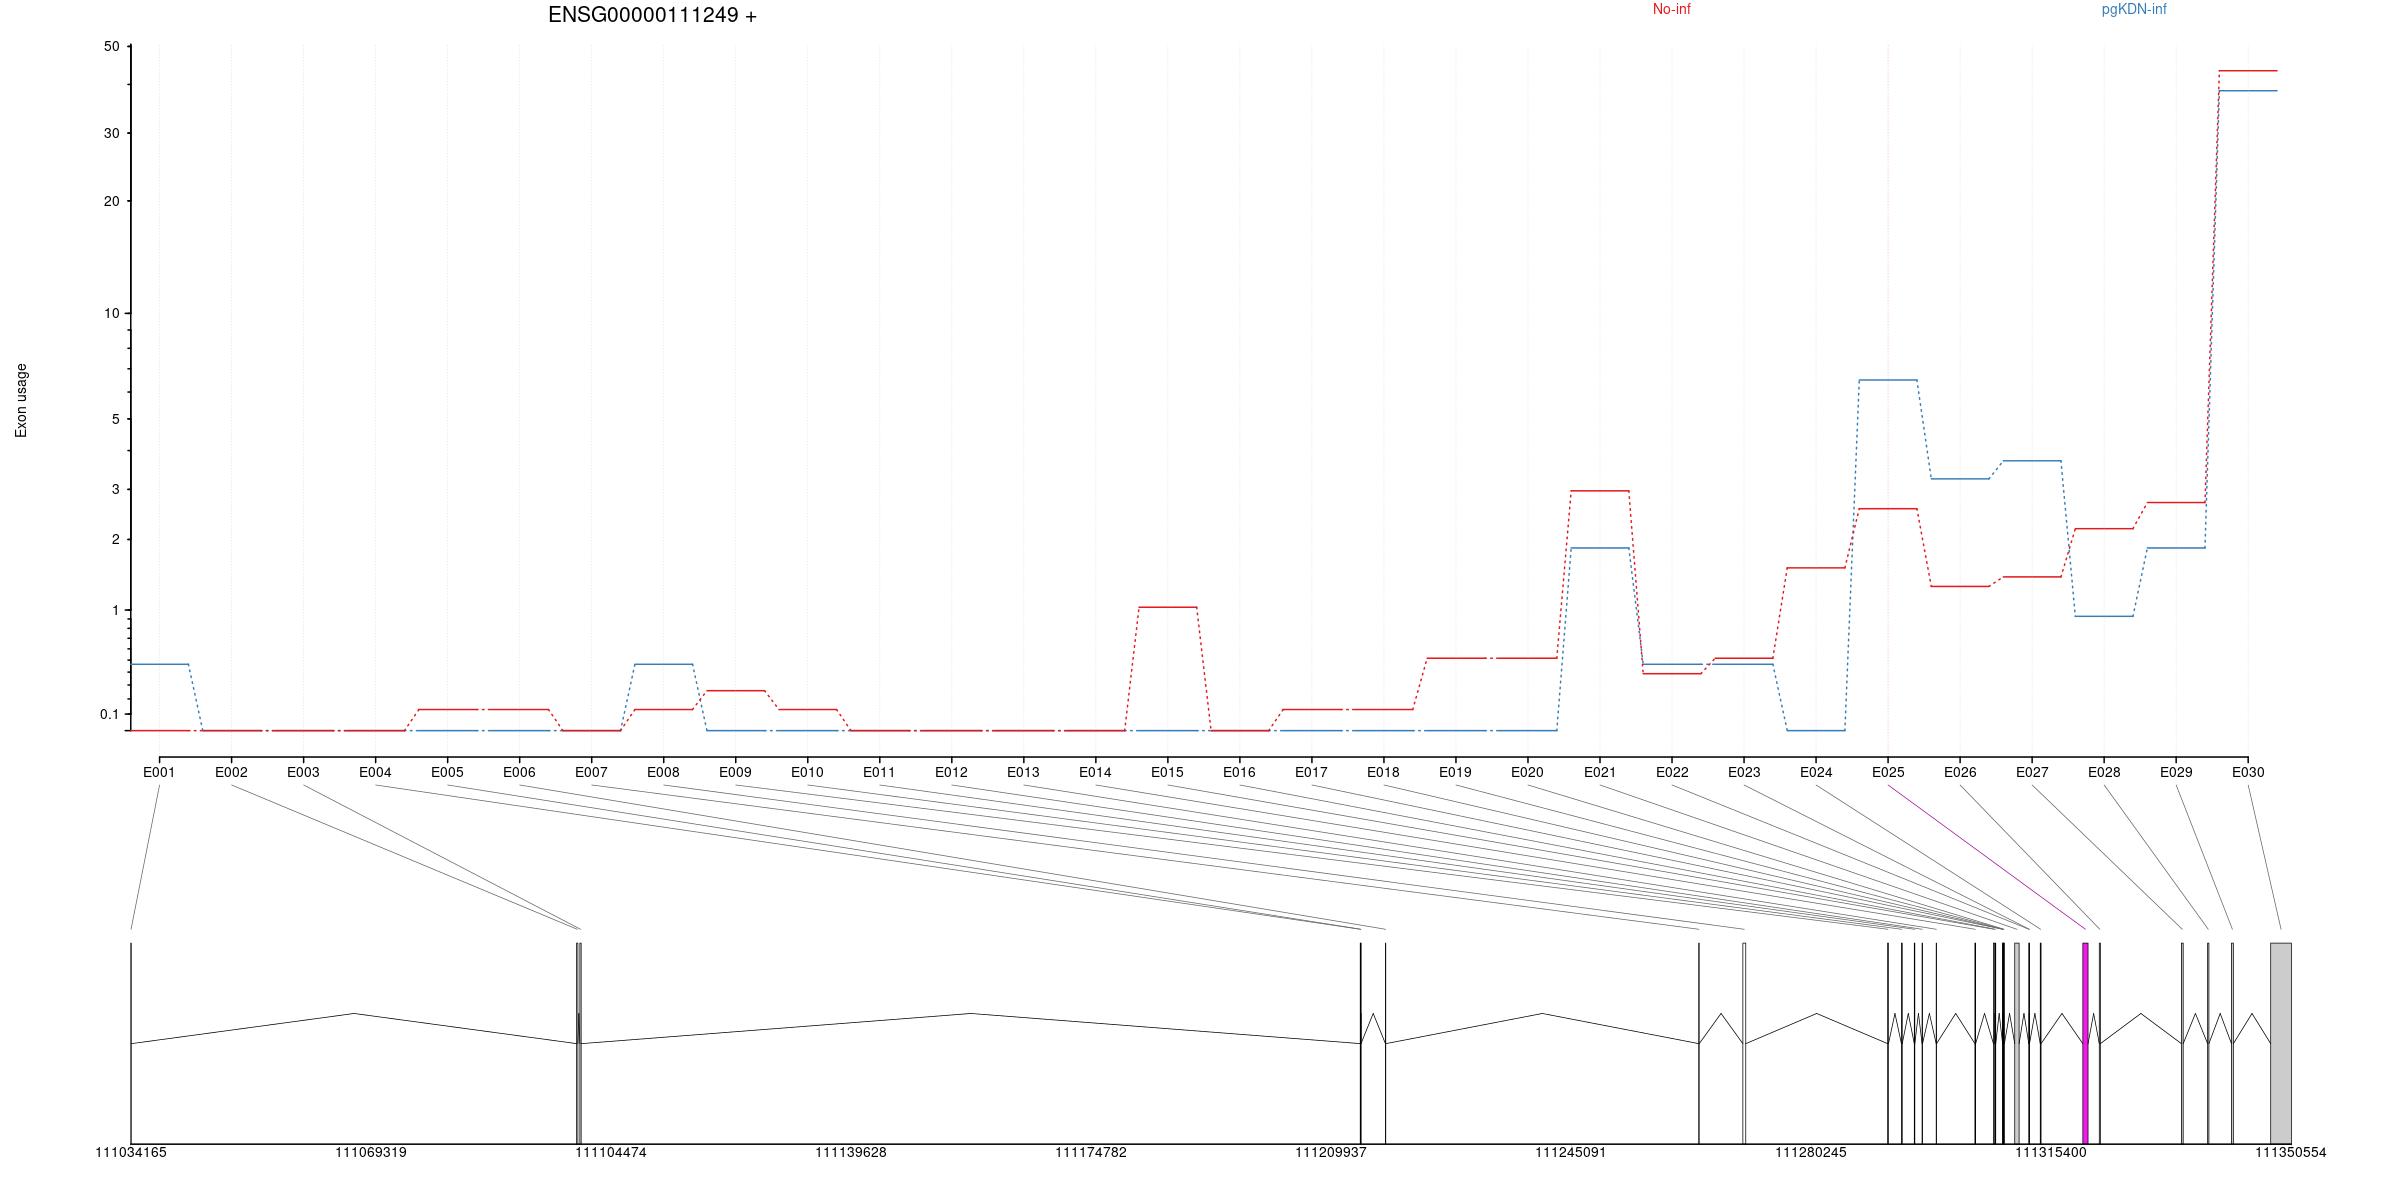
Task: Click exon label E003
Action: [x=303, y=772]
